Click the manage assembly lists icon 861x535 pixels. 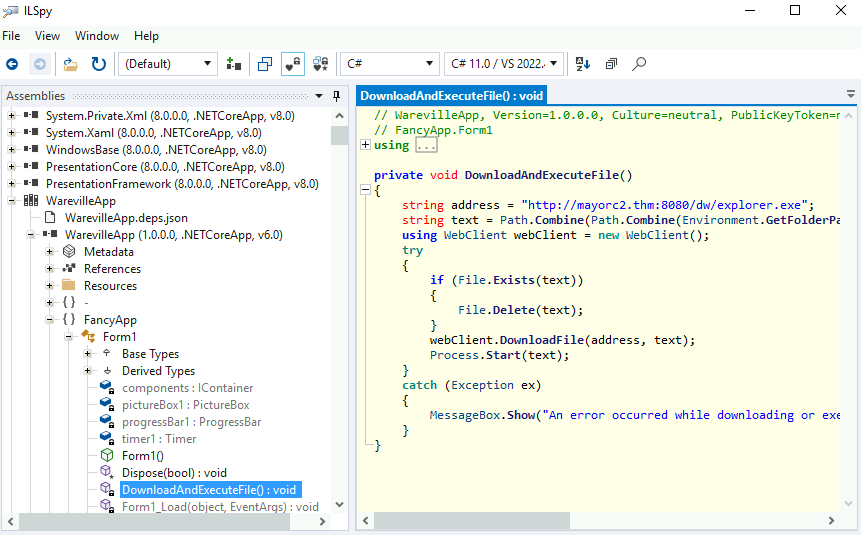tap(234, 64)
